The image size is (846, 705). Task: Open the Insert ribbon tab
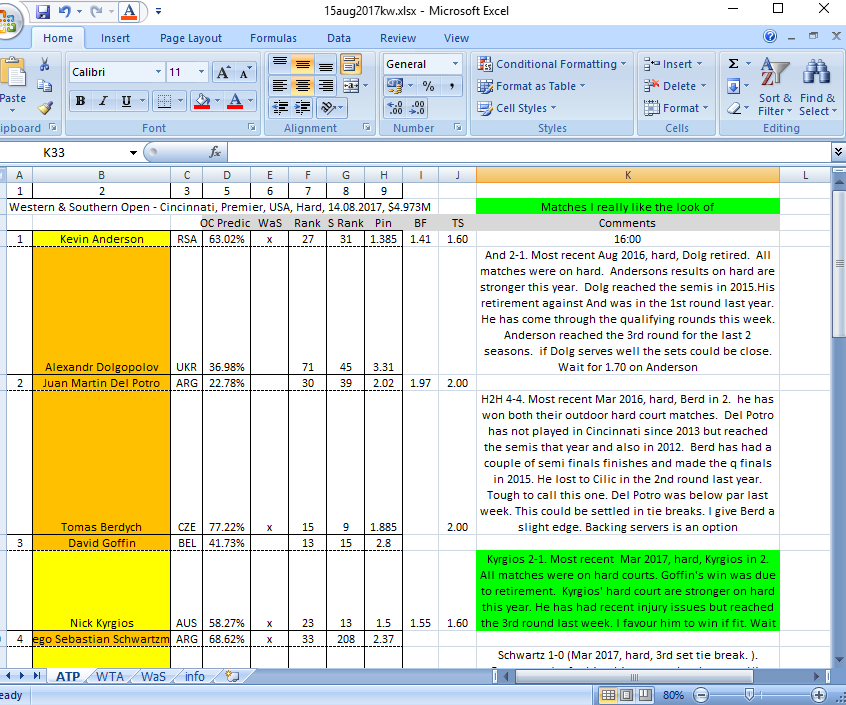pyautogui.click(x=115, y=38)
